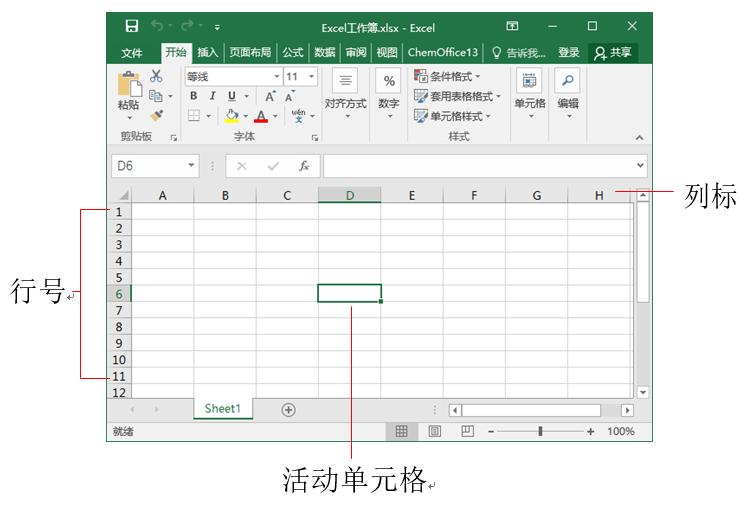Switch to Normal view icon
This screenshot has width=755, height=510.
(x=402, y=431)
